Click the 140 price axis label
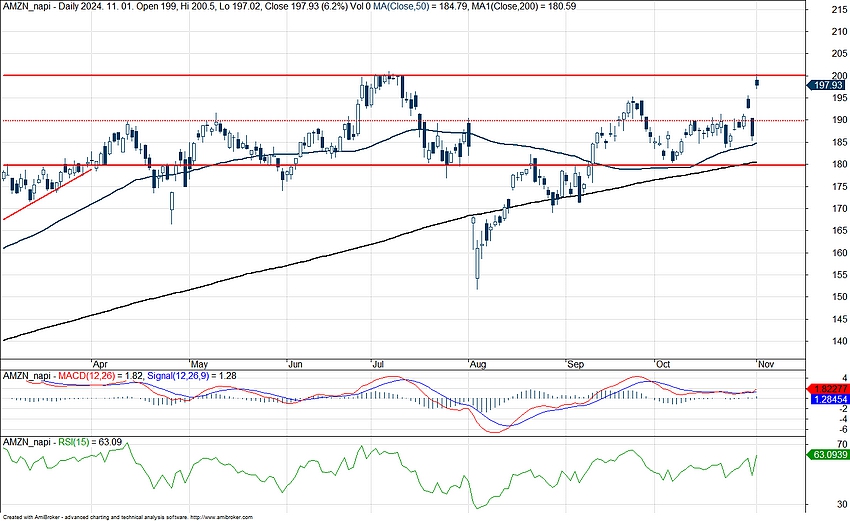 (x=839, y=342)
